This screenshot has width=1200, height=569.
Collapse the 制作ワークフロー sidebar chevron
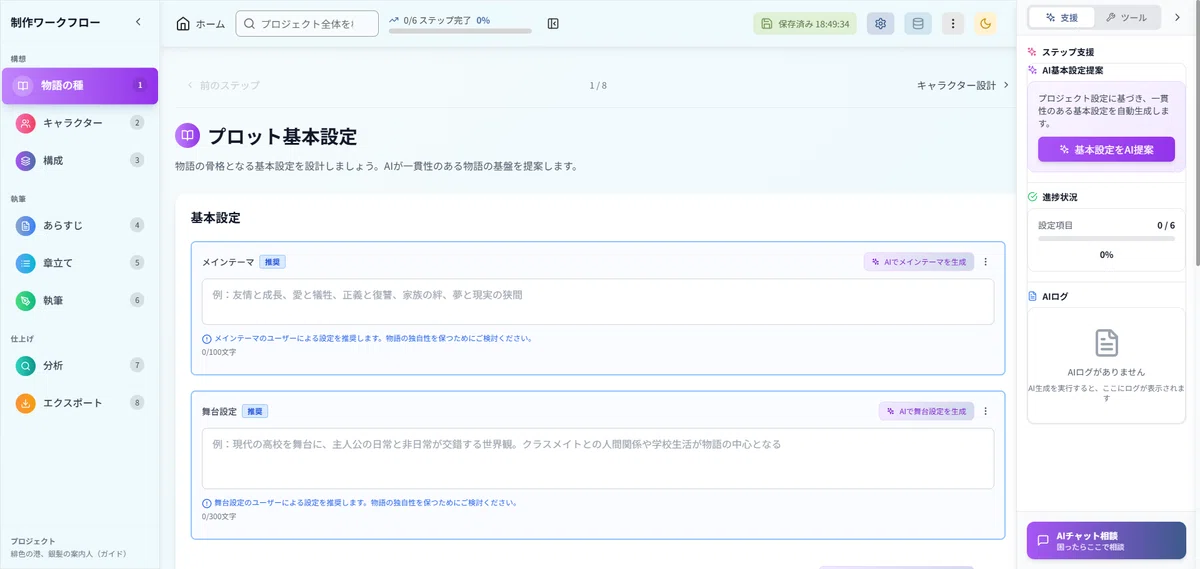pyautogui.click(x=138, y=22)
